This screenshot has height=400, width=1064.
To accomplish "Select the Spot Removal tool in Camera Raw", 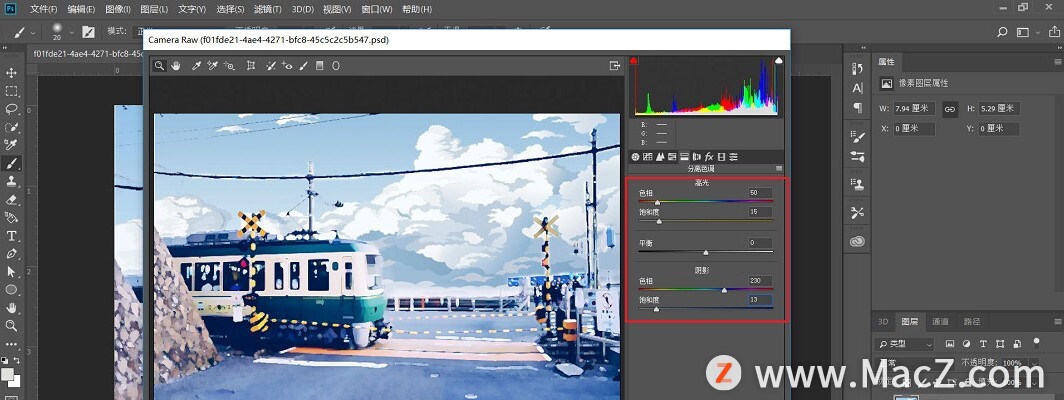I will click(271, 66).
